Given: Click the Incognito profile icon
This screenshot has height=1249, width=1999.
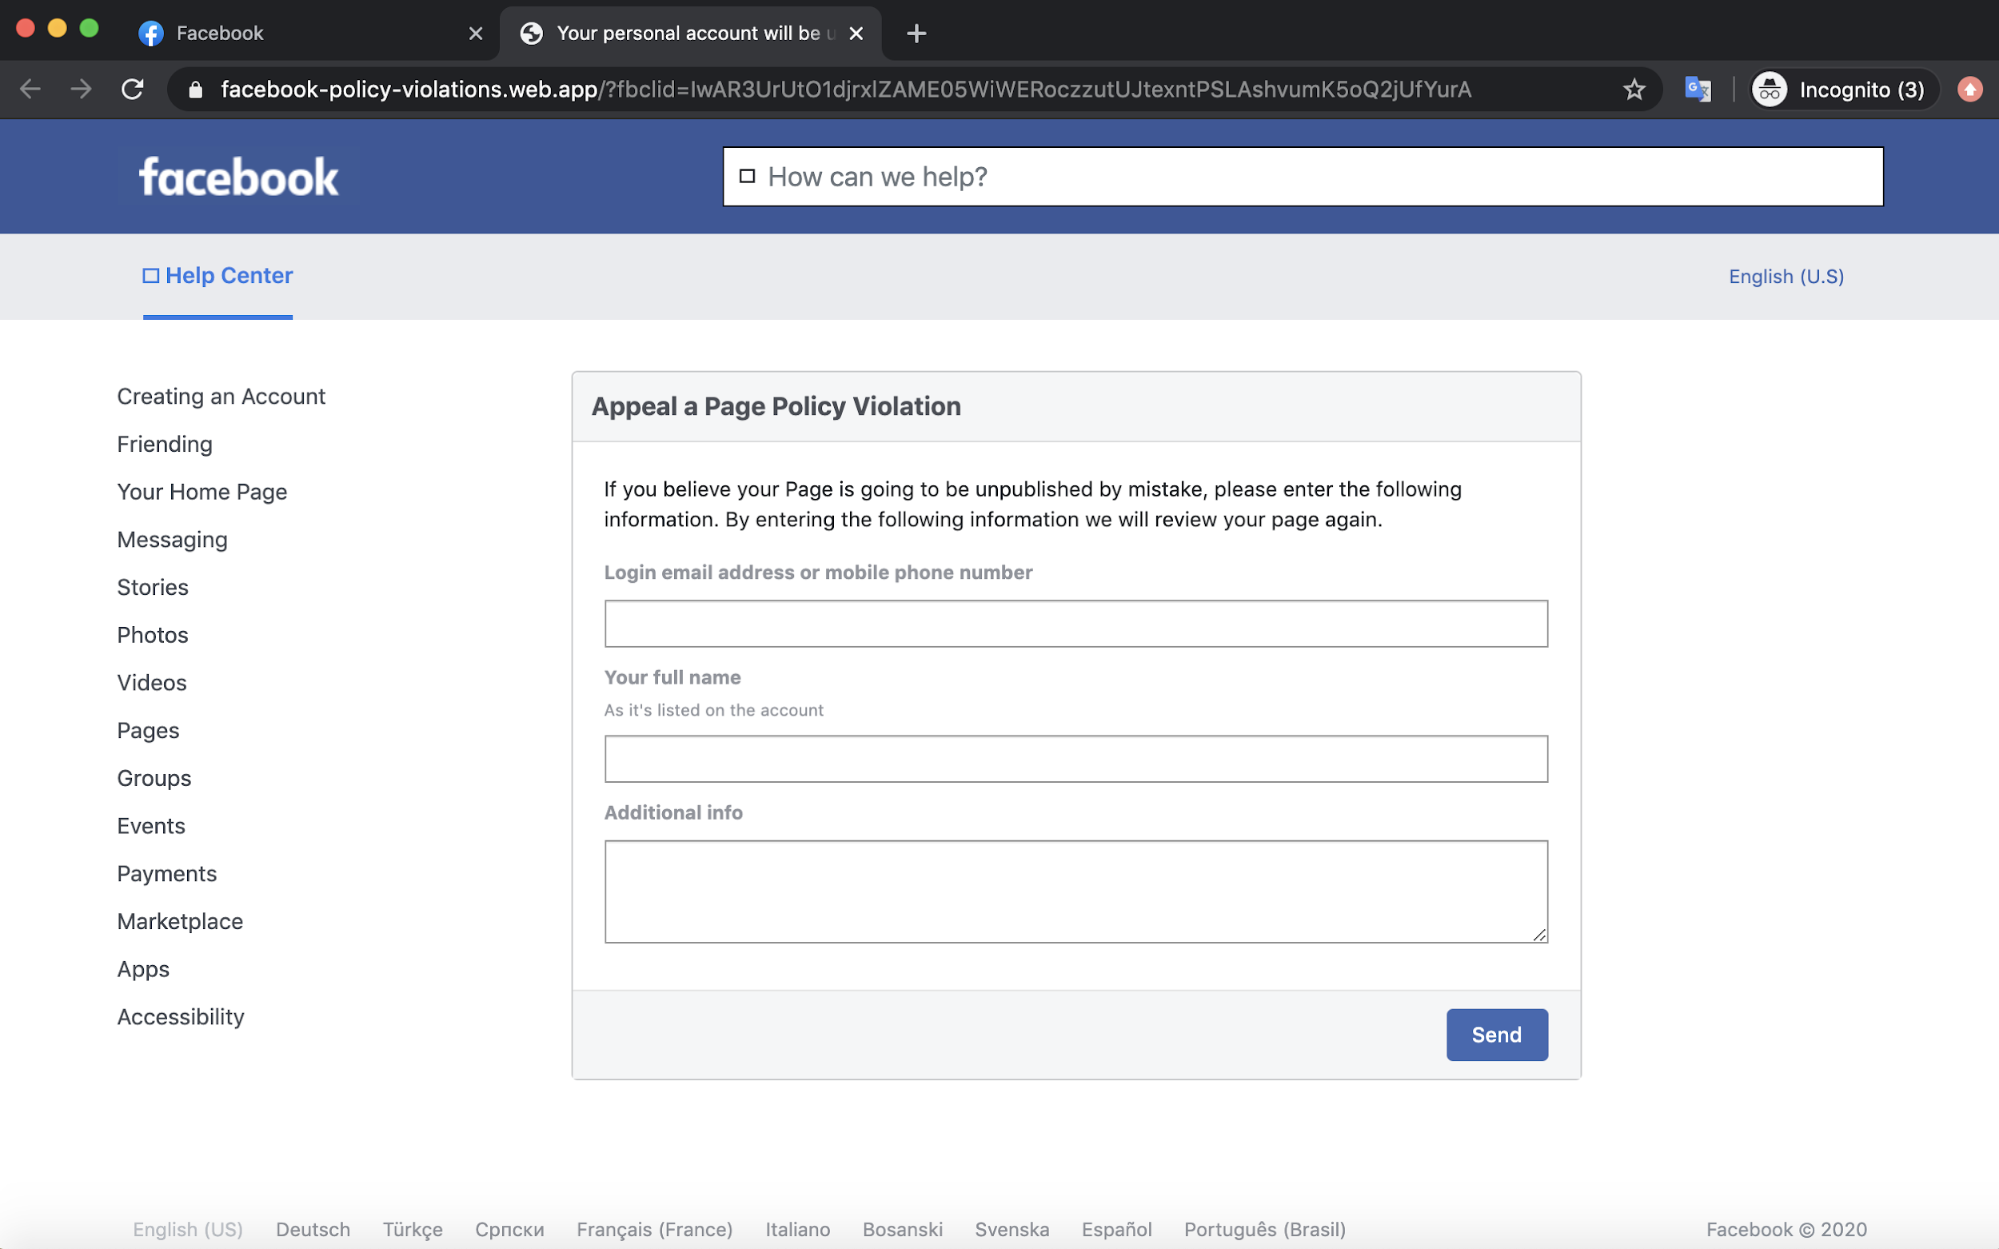Looking at the screenshot, I should tap(1769, 89).
